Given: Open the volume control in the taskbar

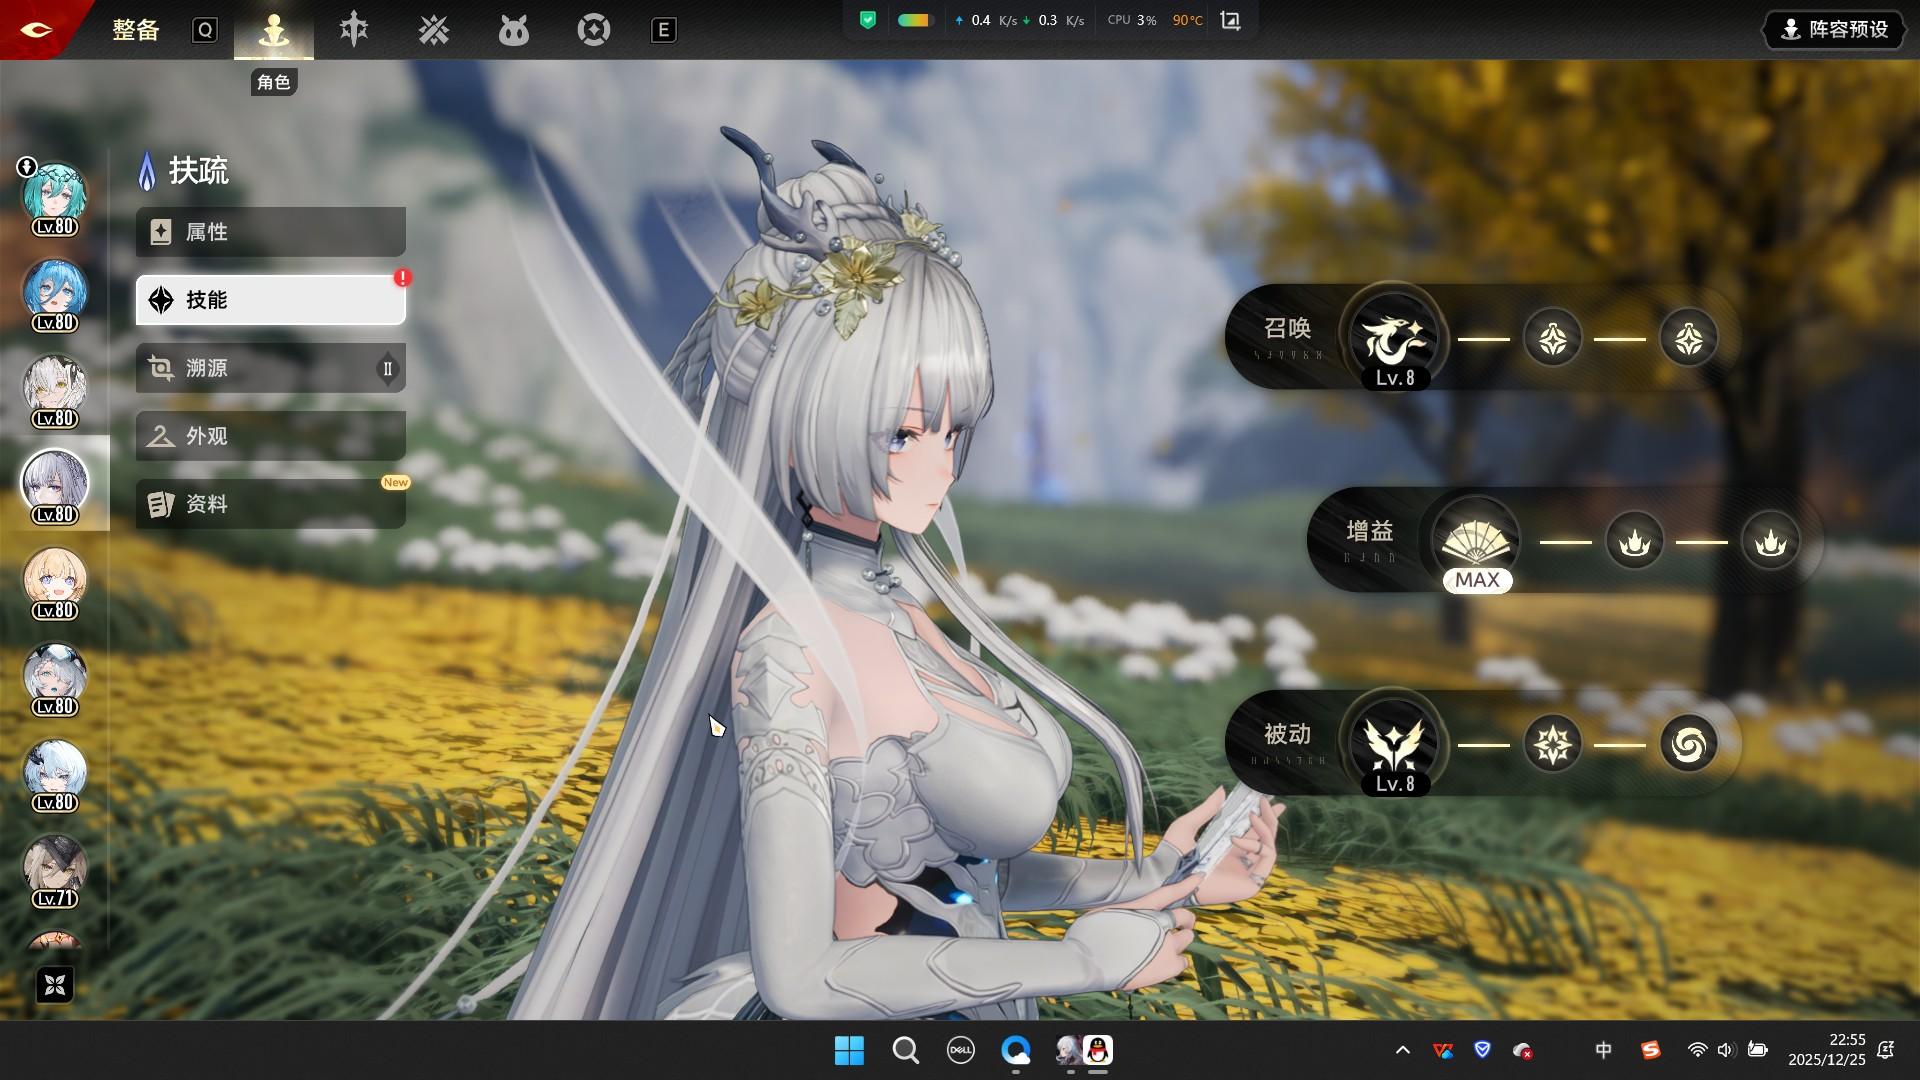Looking at the screenshot, I should 1725,1050.
